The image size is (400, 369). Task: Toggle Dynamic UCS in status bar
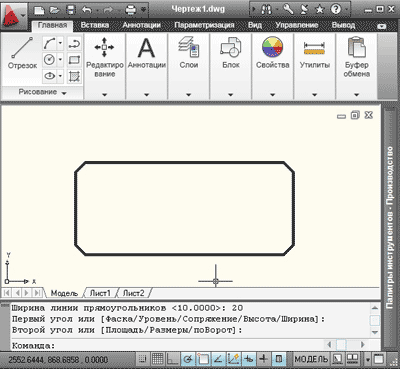(x=234, y=359)
